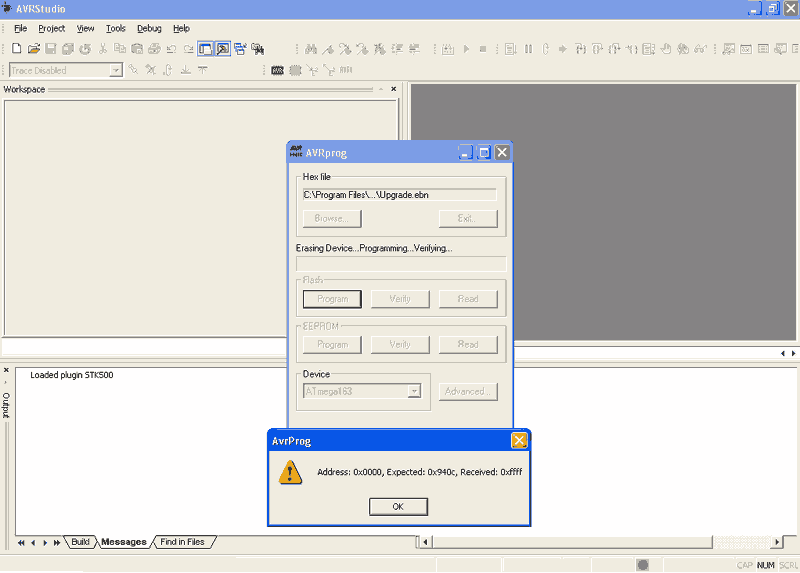Viewport: 800px width, 573px height.
Task: Switch to the Build output tab
Action: click(x=80, y=542)
